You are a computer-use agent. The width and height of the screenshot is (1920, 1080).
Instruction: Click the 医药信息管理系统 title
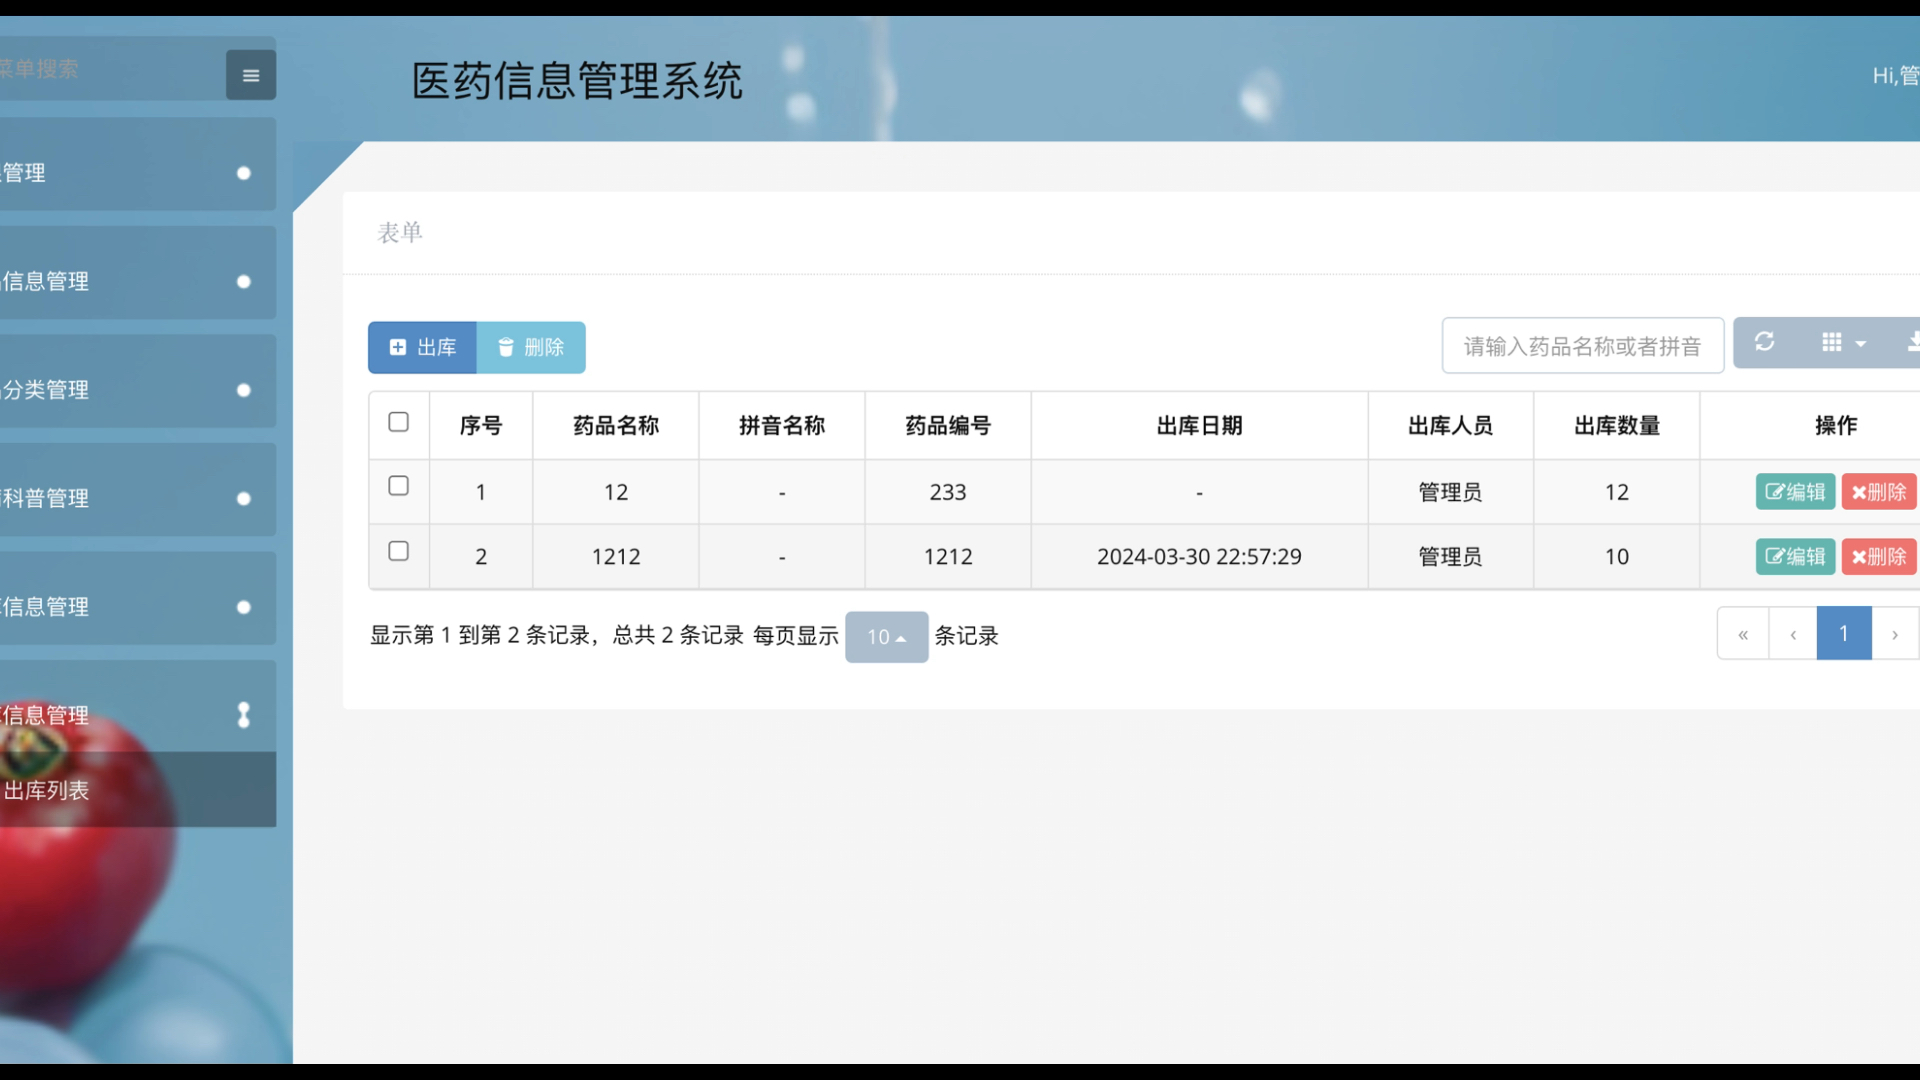point(577,81)
